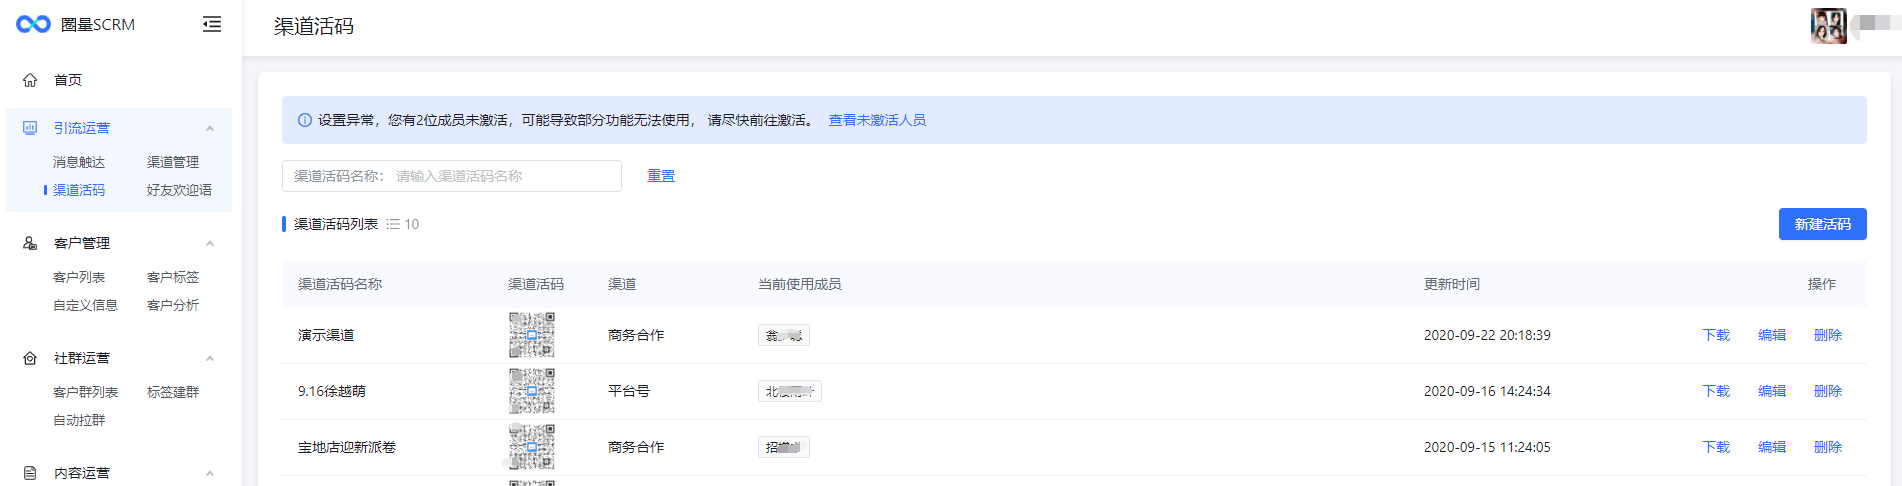Screen dimensions: 1902x486
Task: Open 查看未激活人员 link
Action: (x=877, y=120)
